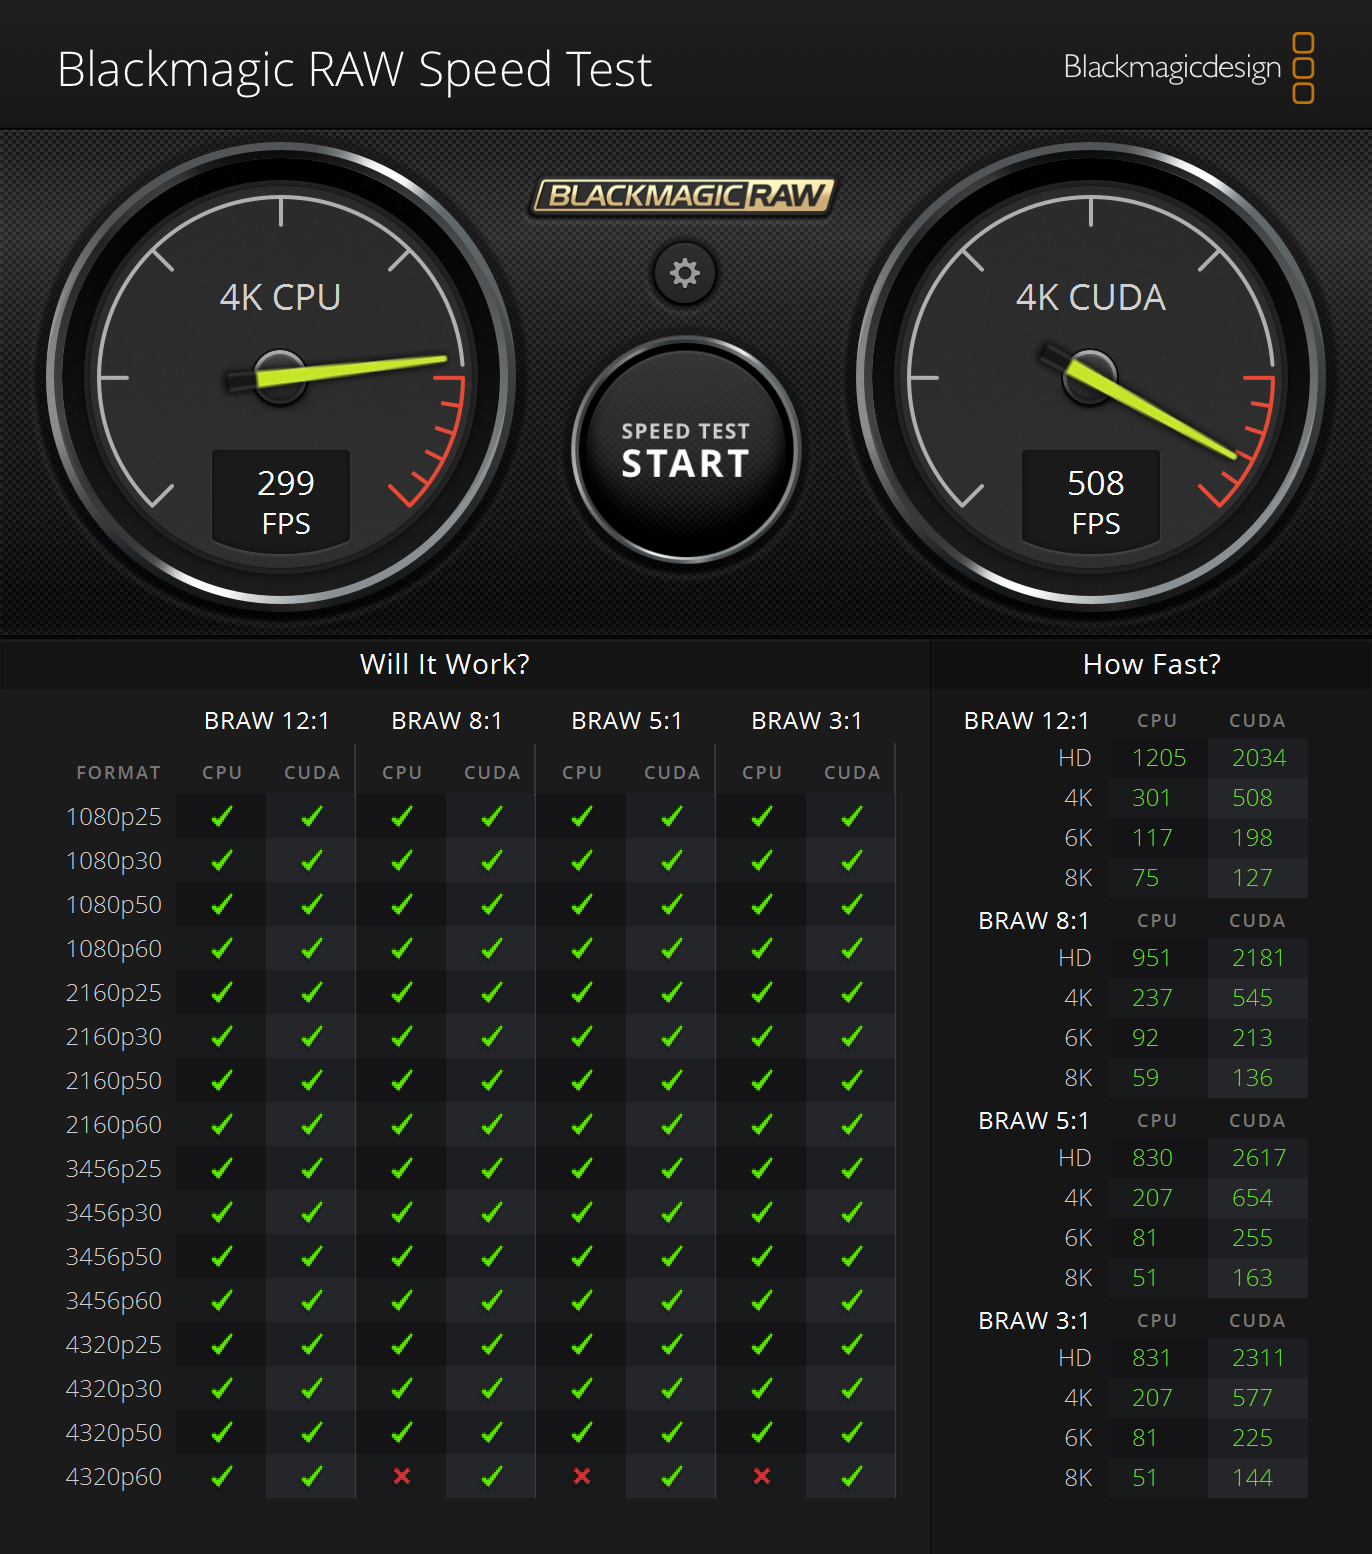
Task: Click the 2617 HD CUDA value for BRAW 5:1
Action: [x=1259, y=1158]
